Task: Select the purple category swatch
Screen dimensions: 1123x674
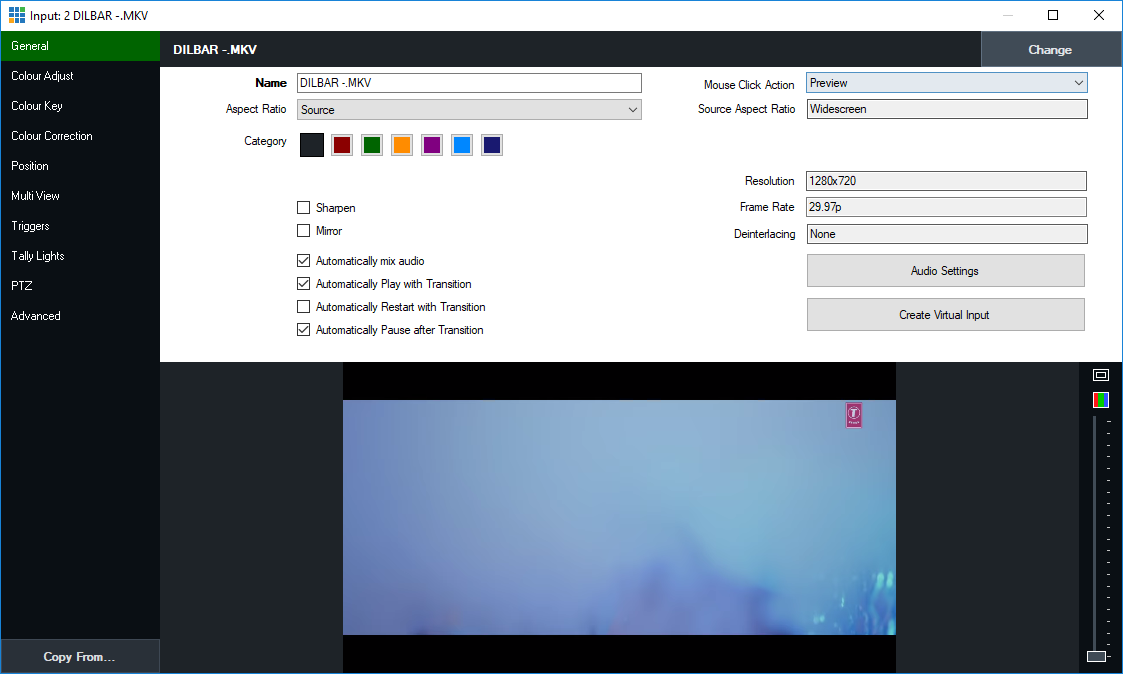Action: point(432,145)
